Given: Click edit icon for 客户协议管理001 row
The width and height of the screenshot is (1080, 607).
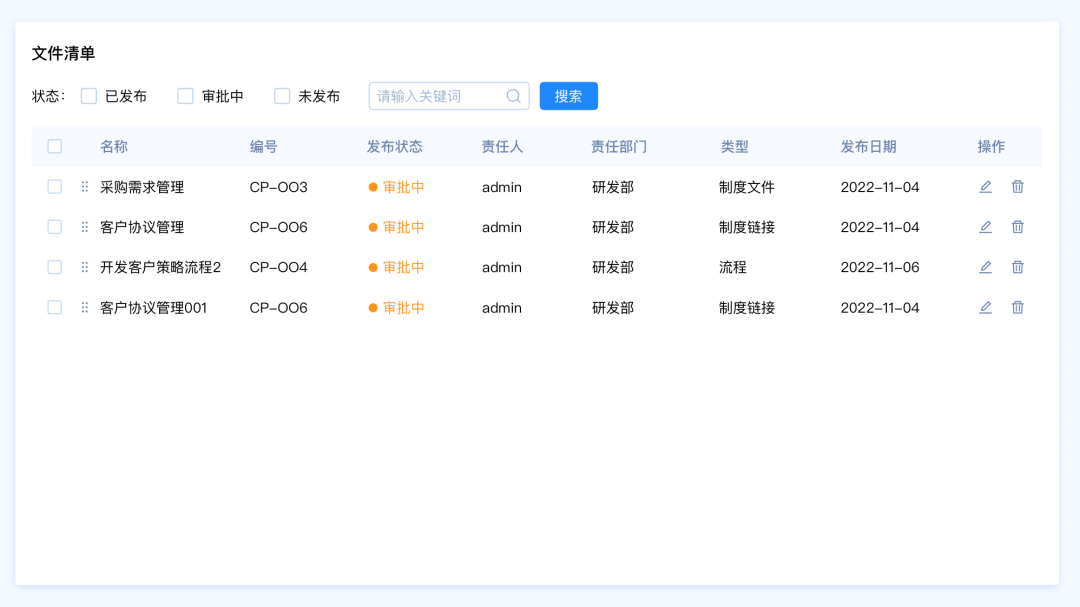Looking at the screenshot, I should coord(985,307).
